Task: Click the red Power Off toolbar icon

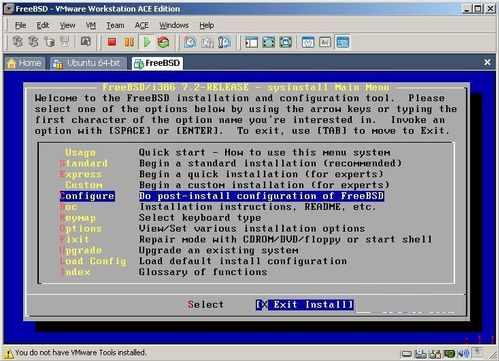Action: (112, 42)
